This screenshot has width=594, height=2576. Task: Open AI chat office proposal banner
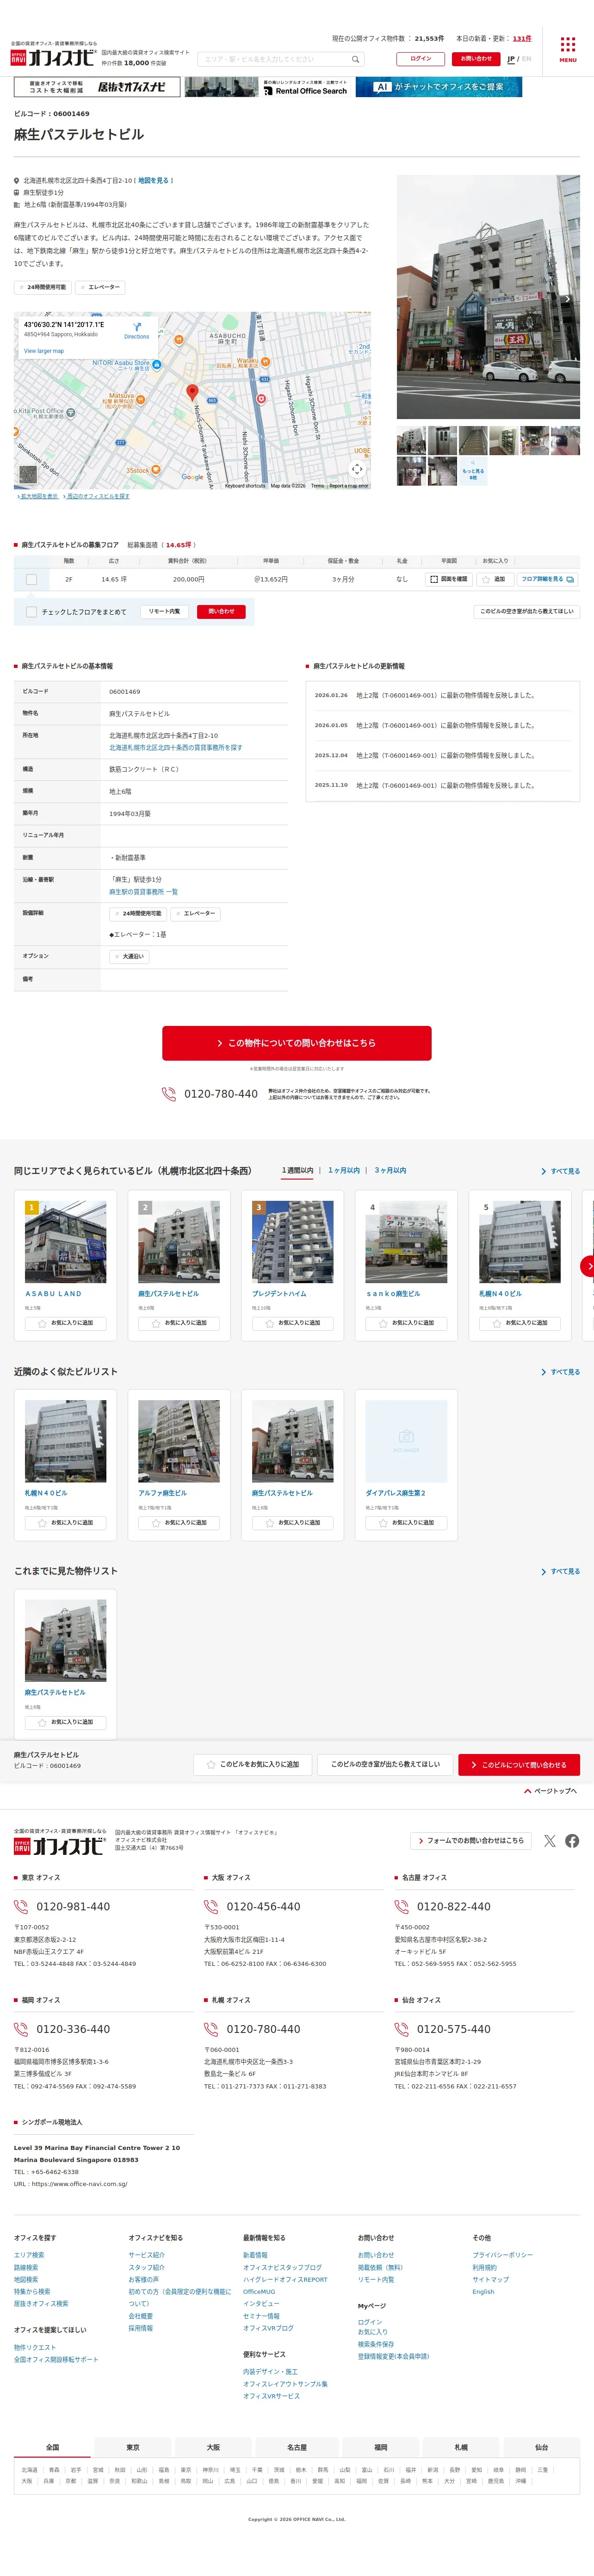coord(439,87)
